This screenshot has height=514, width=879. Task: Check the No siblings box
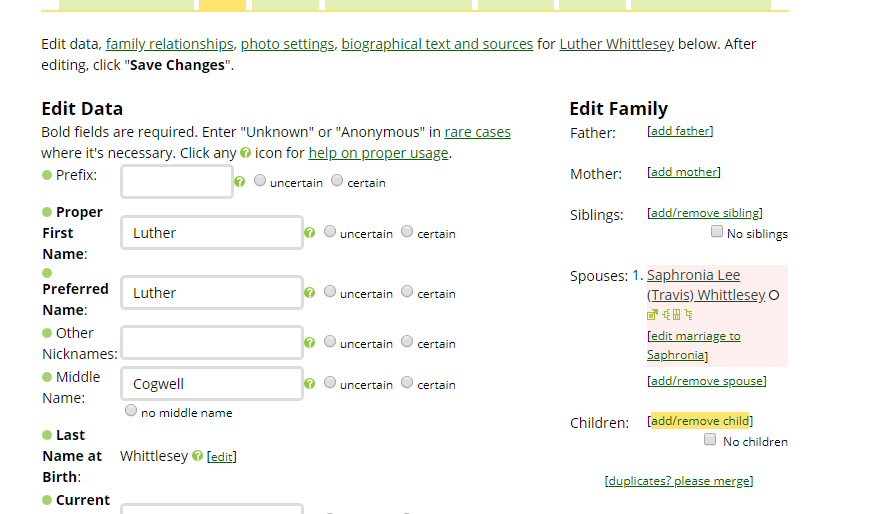(716, 231)
